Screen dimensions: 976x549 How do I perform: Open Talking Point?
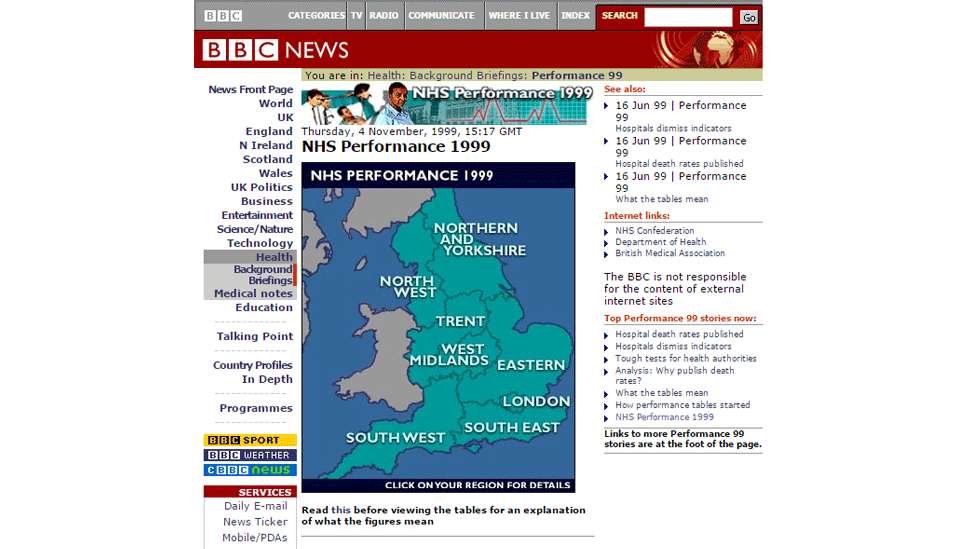tap(255, 336)
